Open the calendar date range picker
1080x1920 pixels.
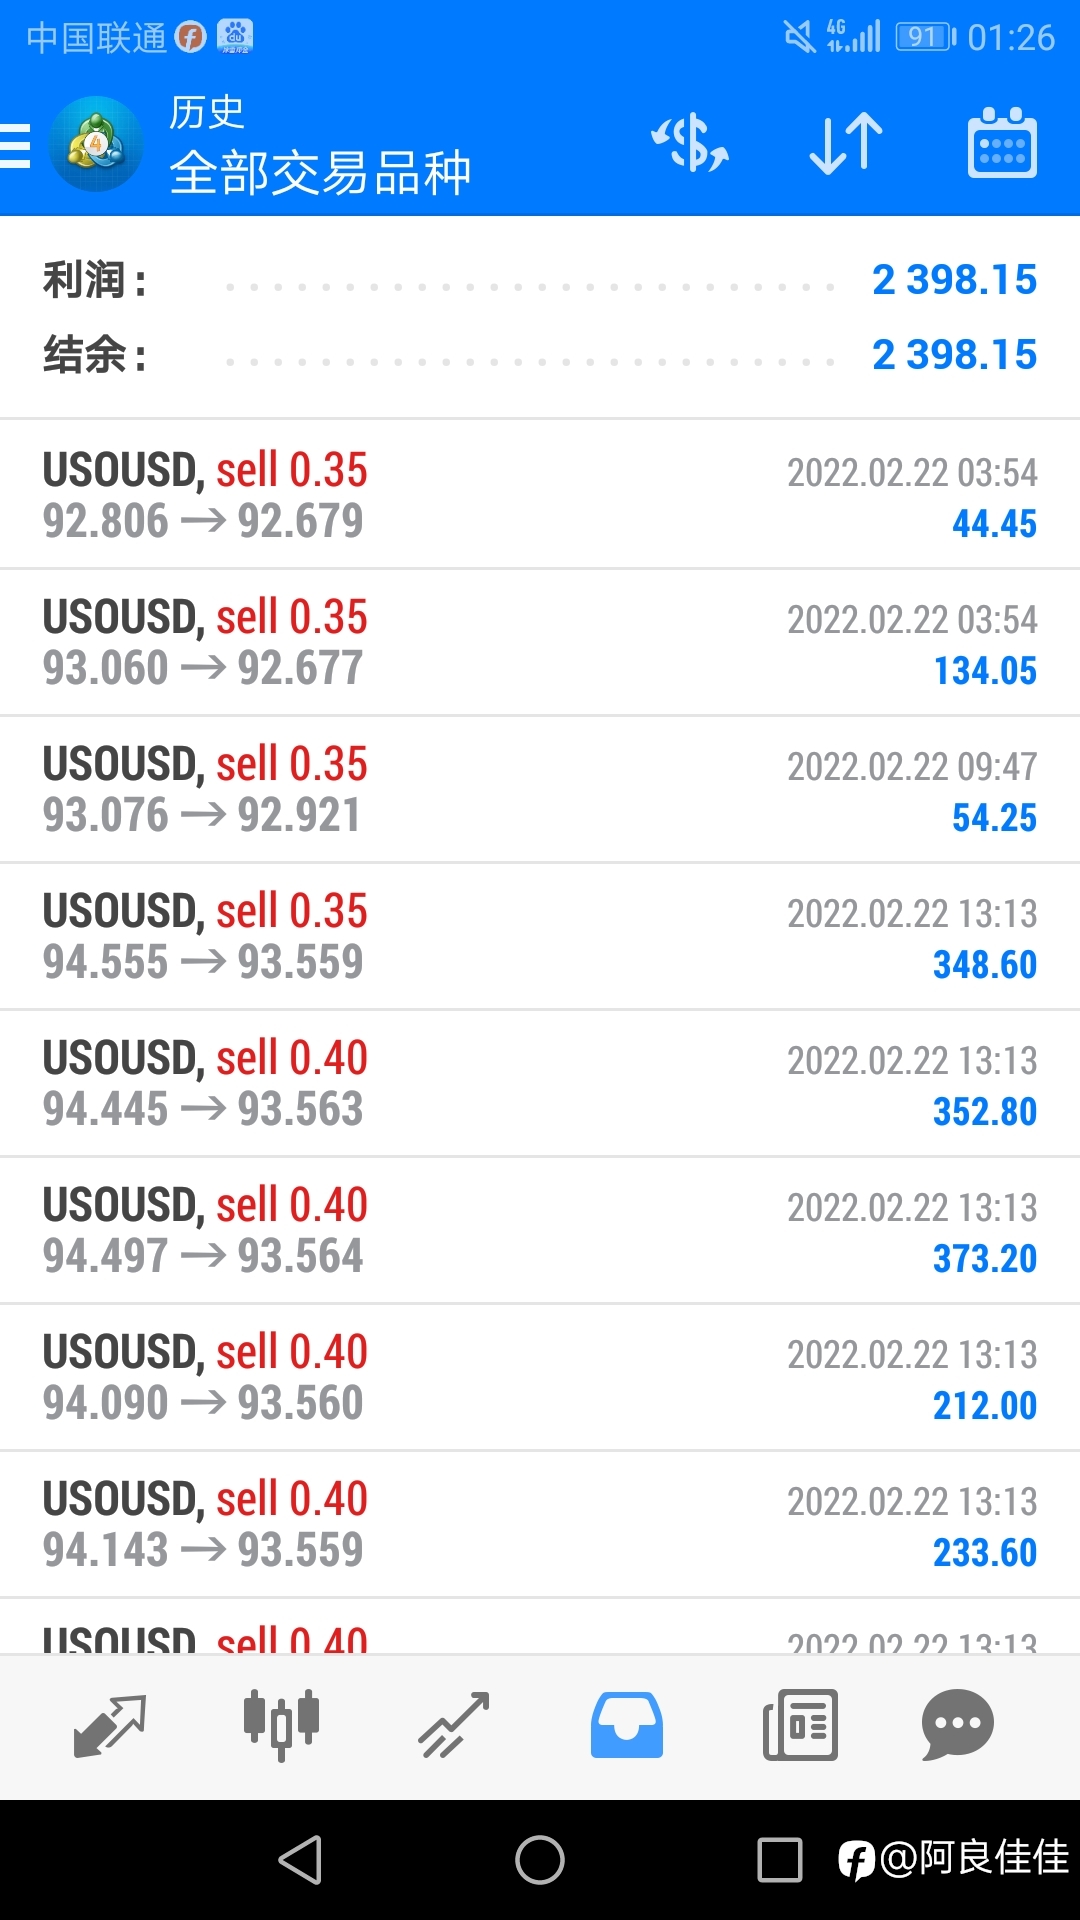[1002, 143]
